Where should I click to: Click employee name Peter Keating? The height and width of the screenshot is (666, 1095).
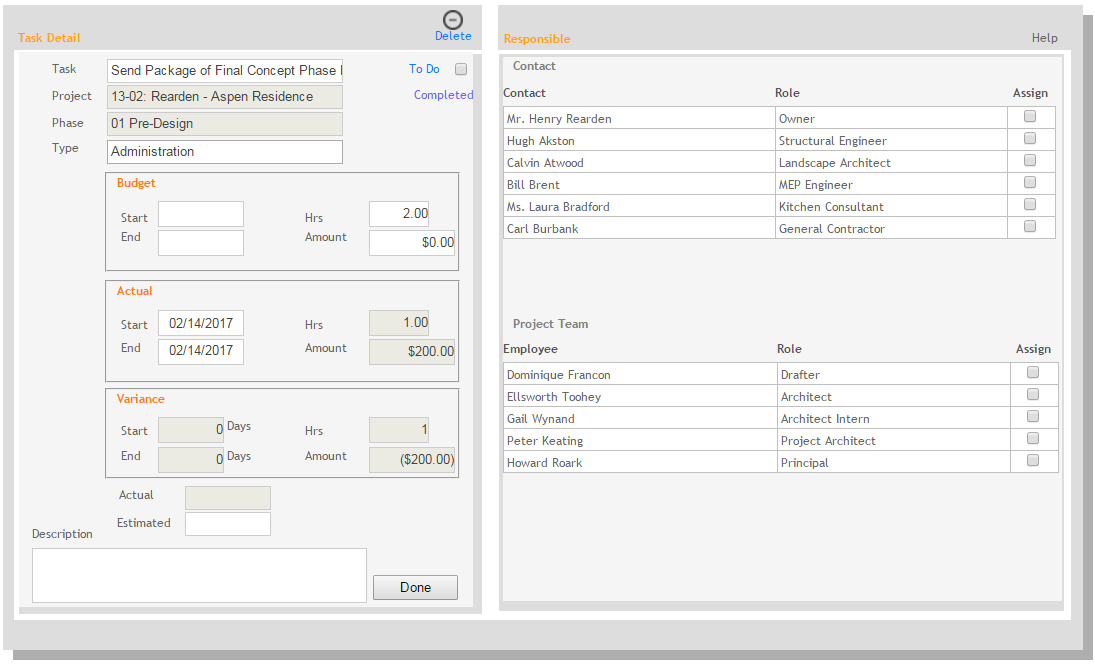(545, 441)
